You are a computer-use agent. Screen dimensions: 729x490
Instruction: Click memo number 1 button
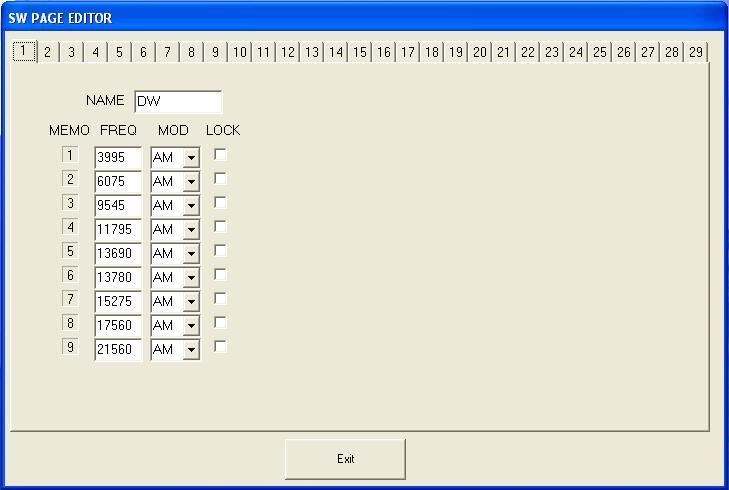click(70, 155)
